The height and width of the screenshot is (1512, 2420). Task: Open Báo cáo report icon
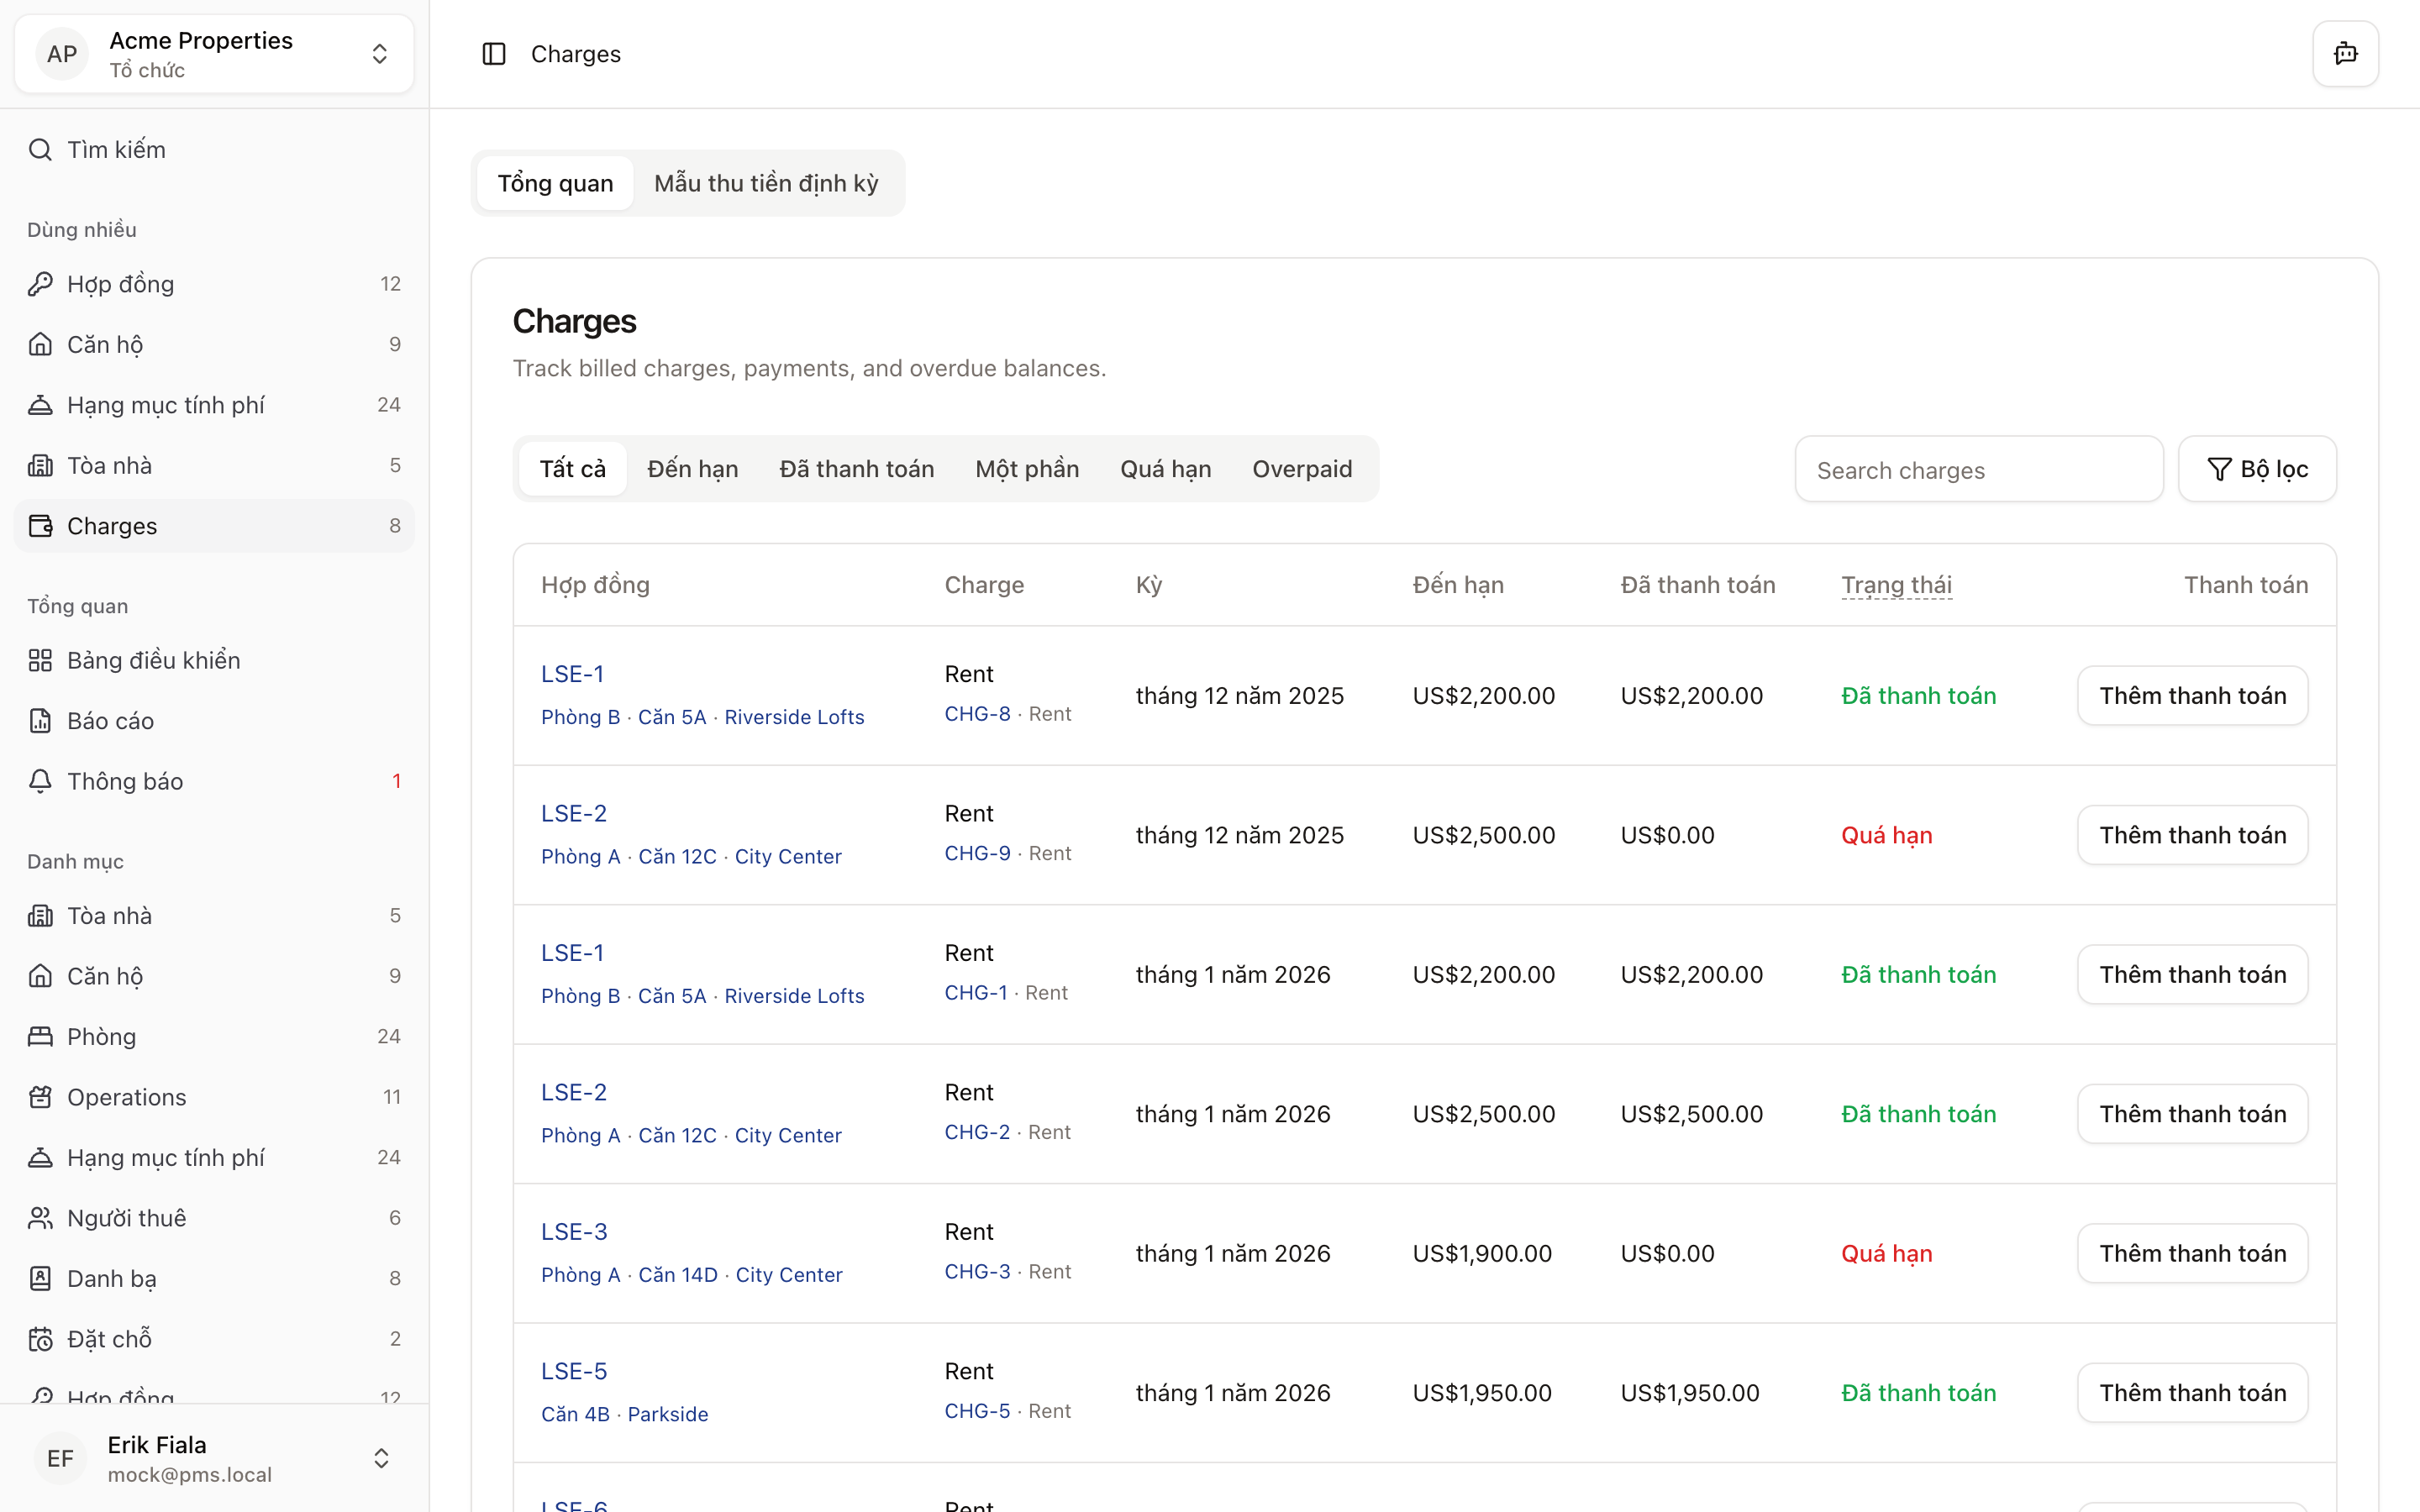click(x=40, y=721)
